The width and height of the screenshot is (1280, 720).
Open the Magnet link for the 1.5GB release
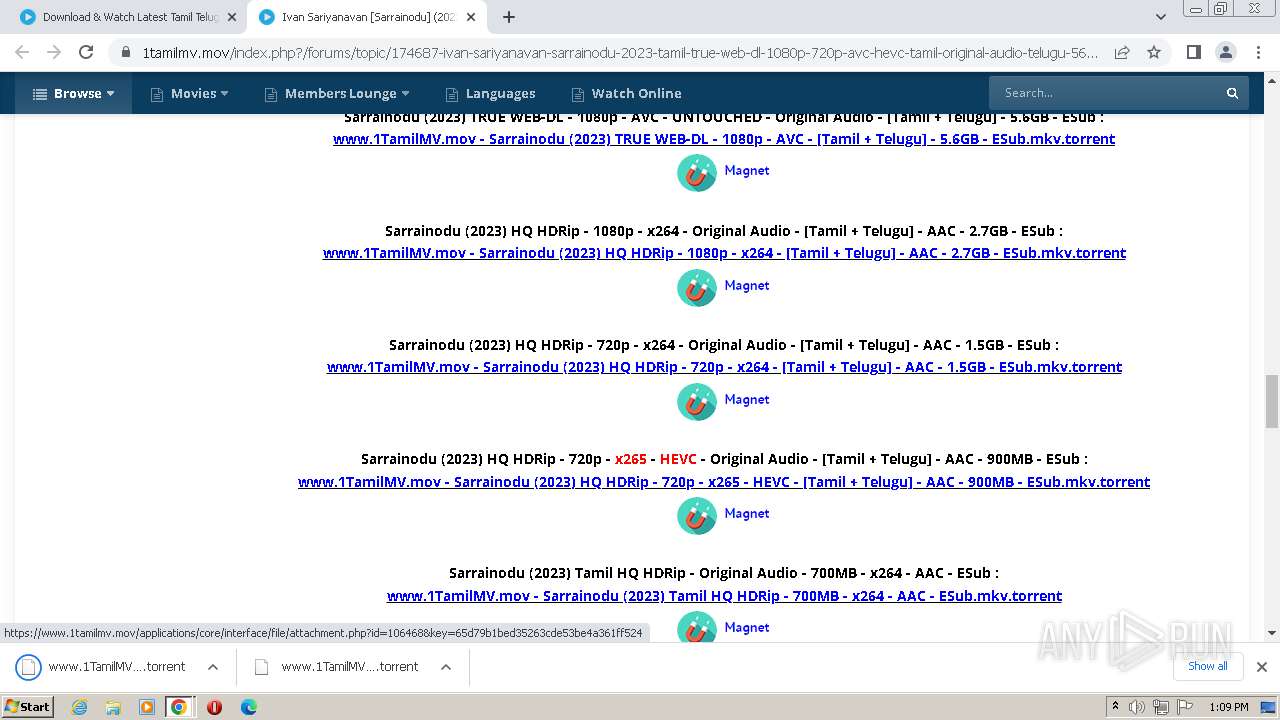tap(747, 400)
